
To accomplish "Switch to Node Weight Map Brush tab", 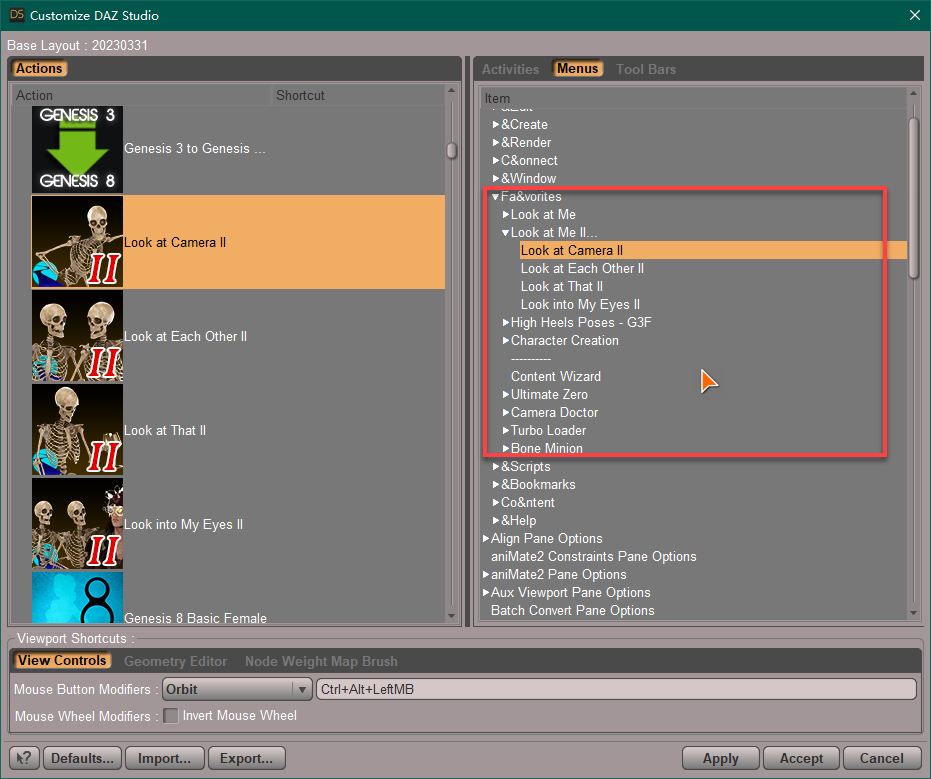I will pos(321,661).
